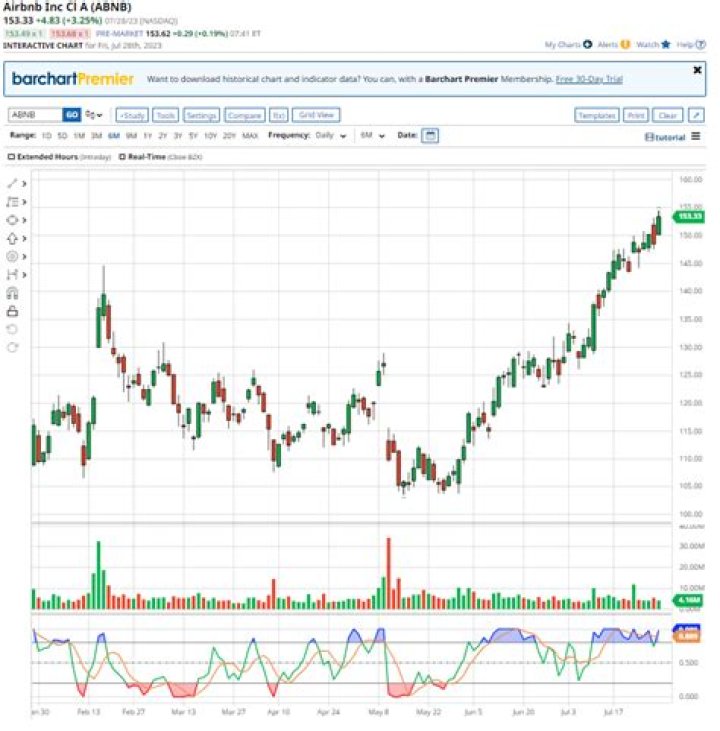Click the Print button
Screen dimensions: 720x731
[x=636, y=115]
